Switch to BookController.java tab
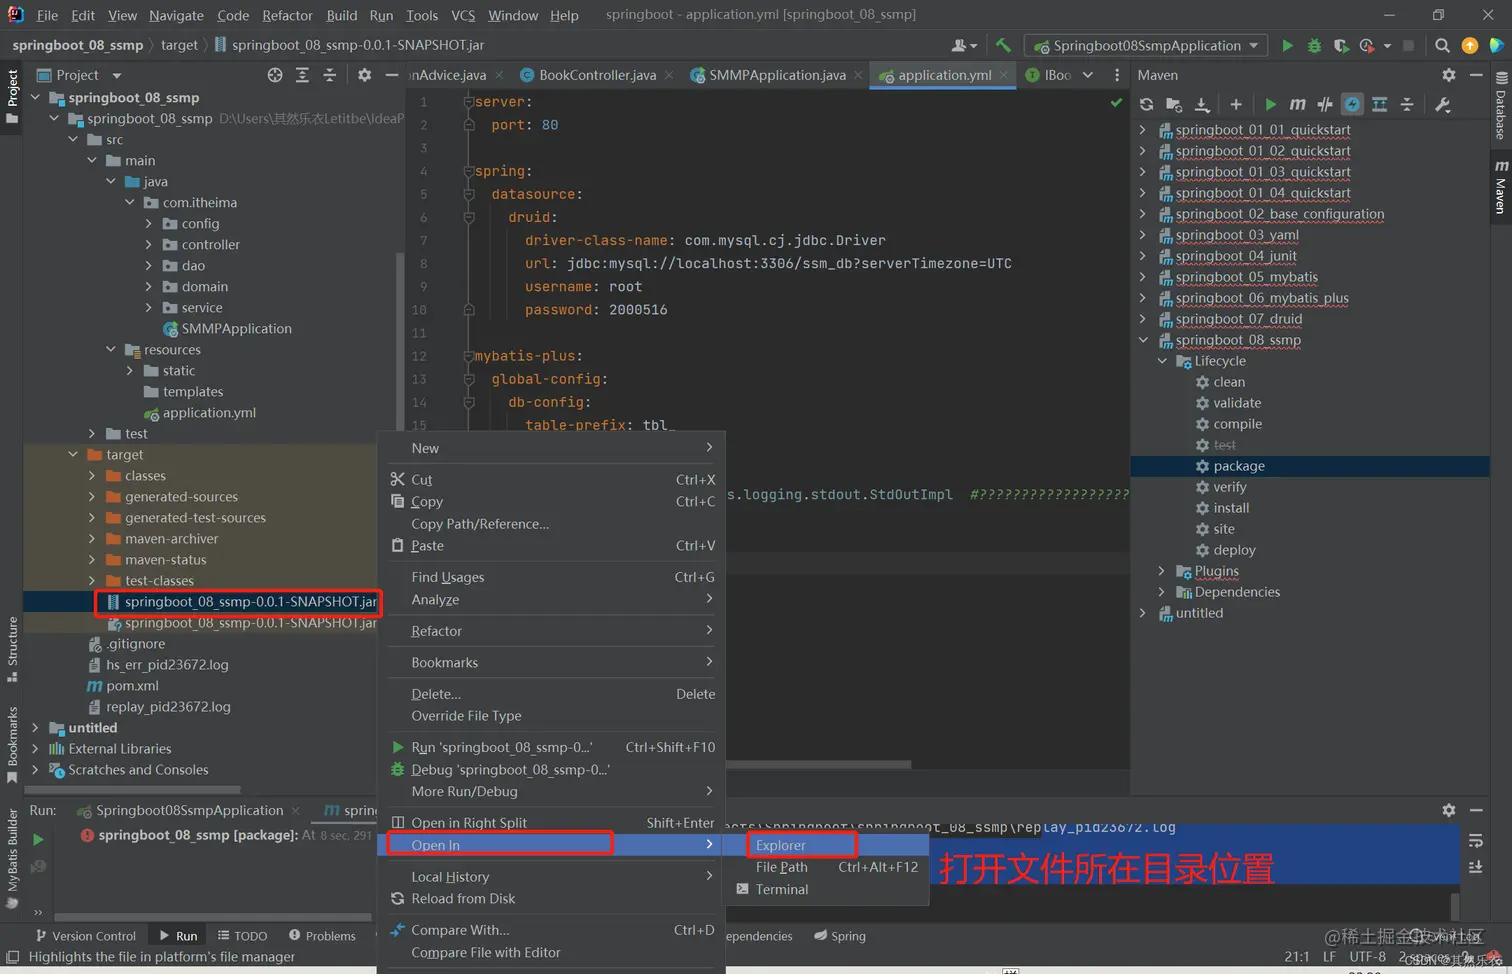This screenshot has width=1512, height=974. click(597, 75)
